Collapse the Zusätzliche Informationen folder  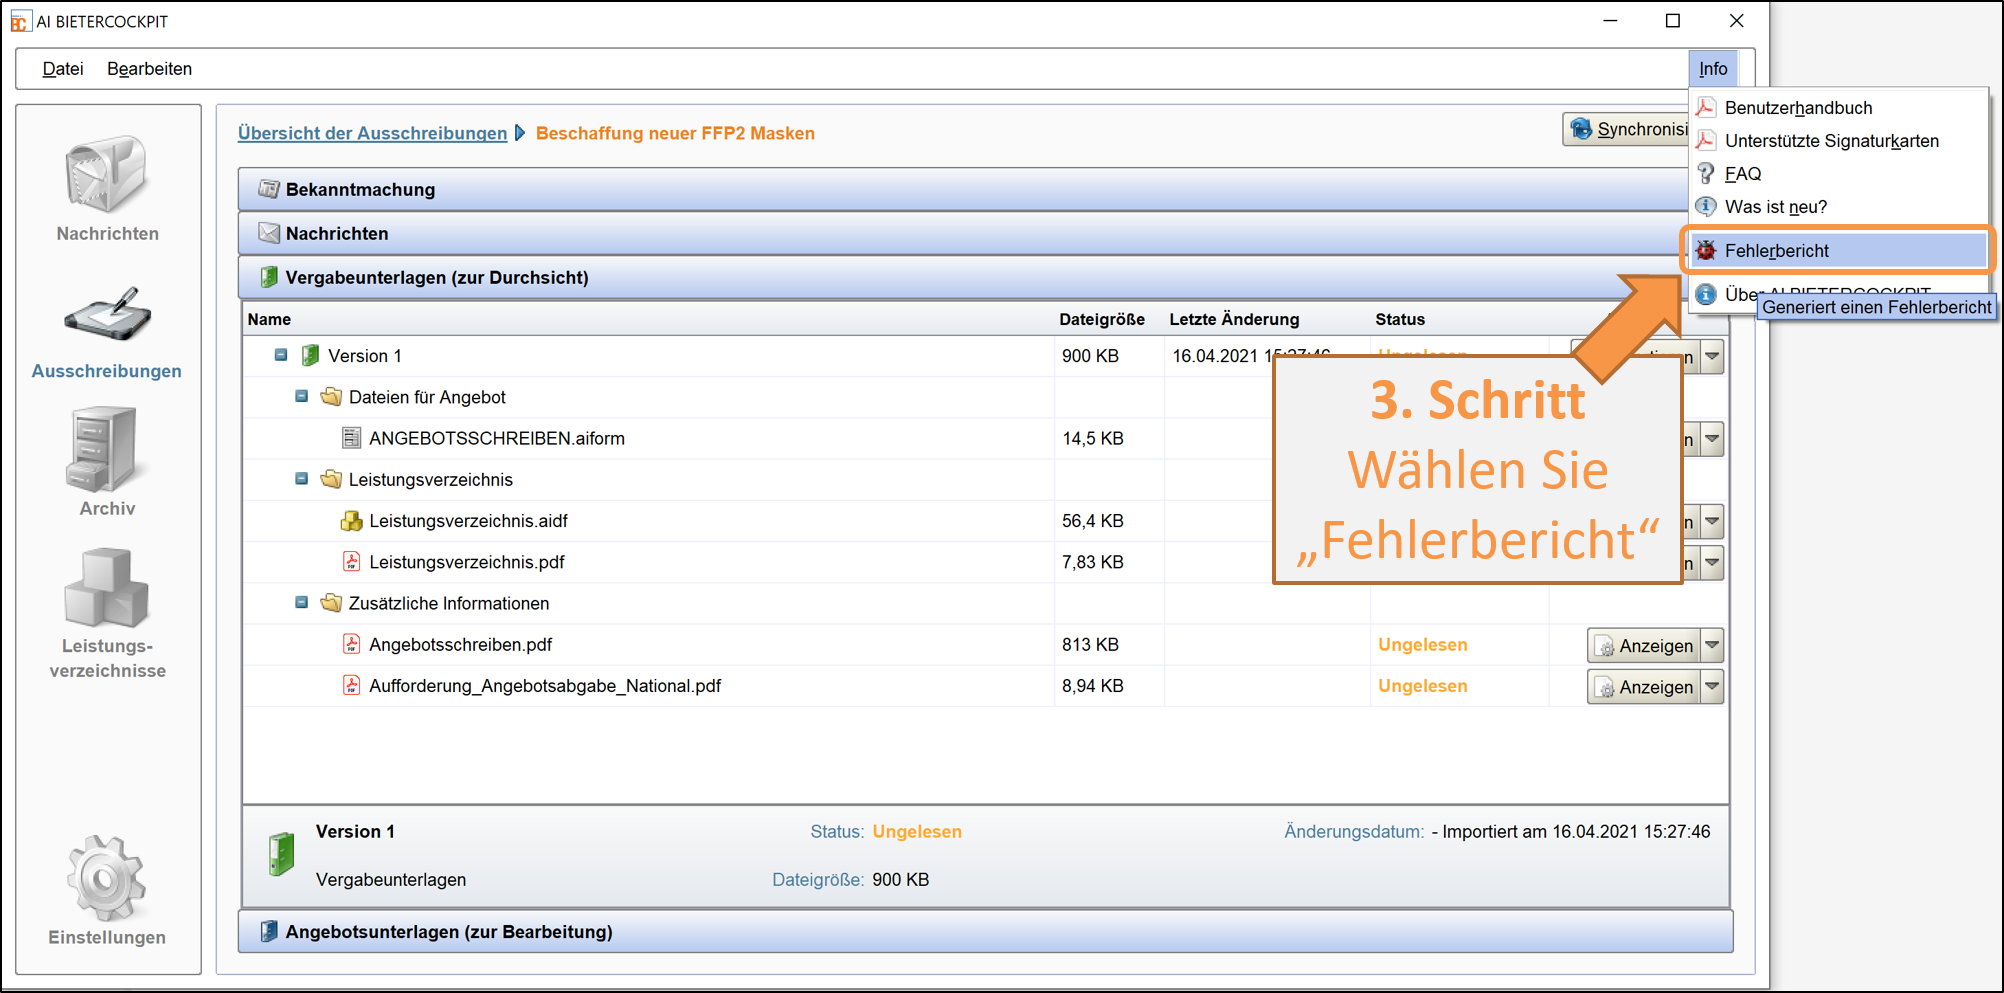coord(301,603)
